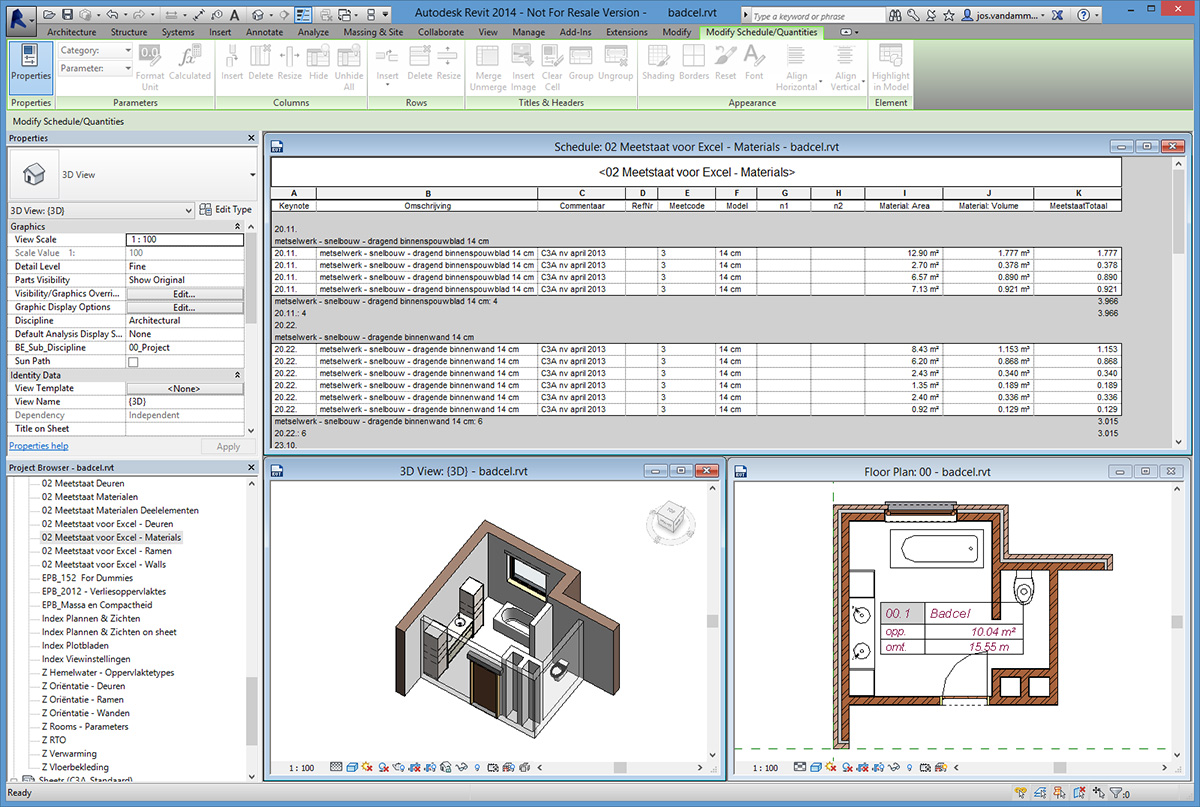This screenshot has height=807, width=1200.
Task: Click the View Scale 1 : 100 field
Action: tap(184, 240)
